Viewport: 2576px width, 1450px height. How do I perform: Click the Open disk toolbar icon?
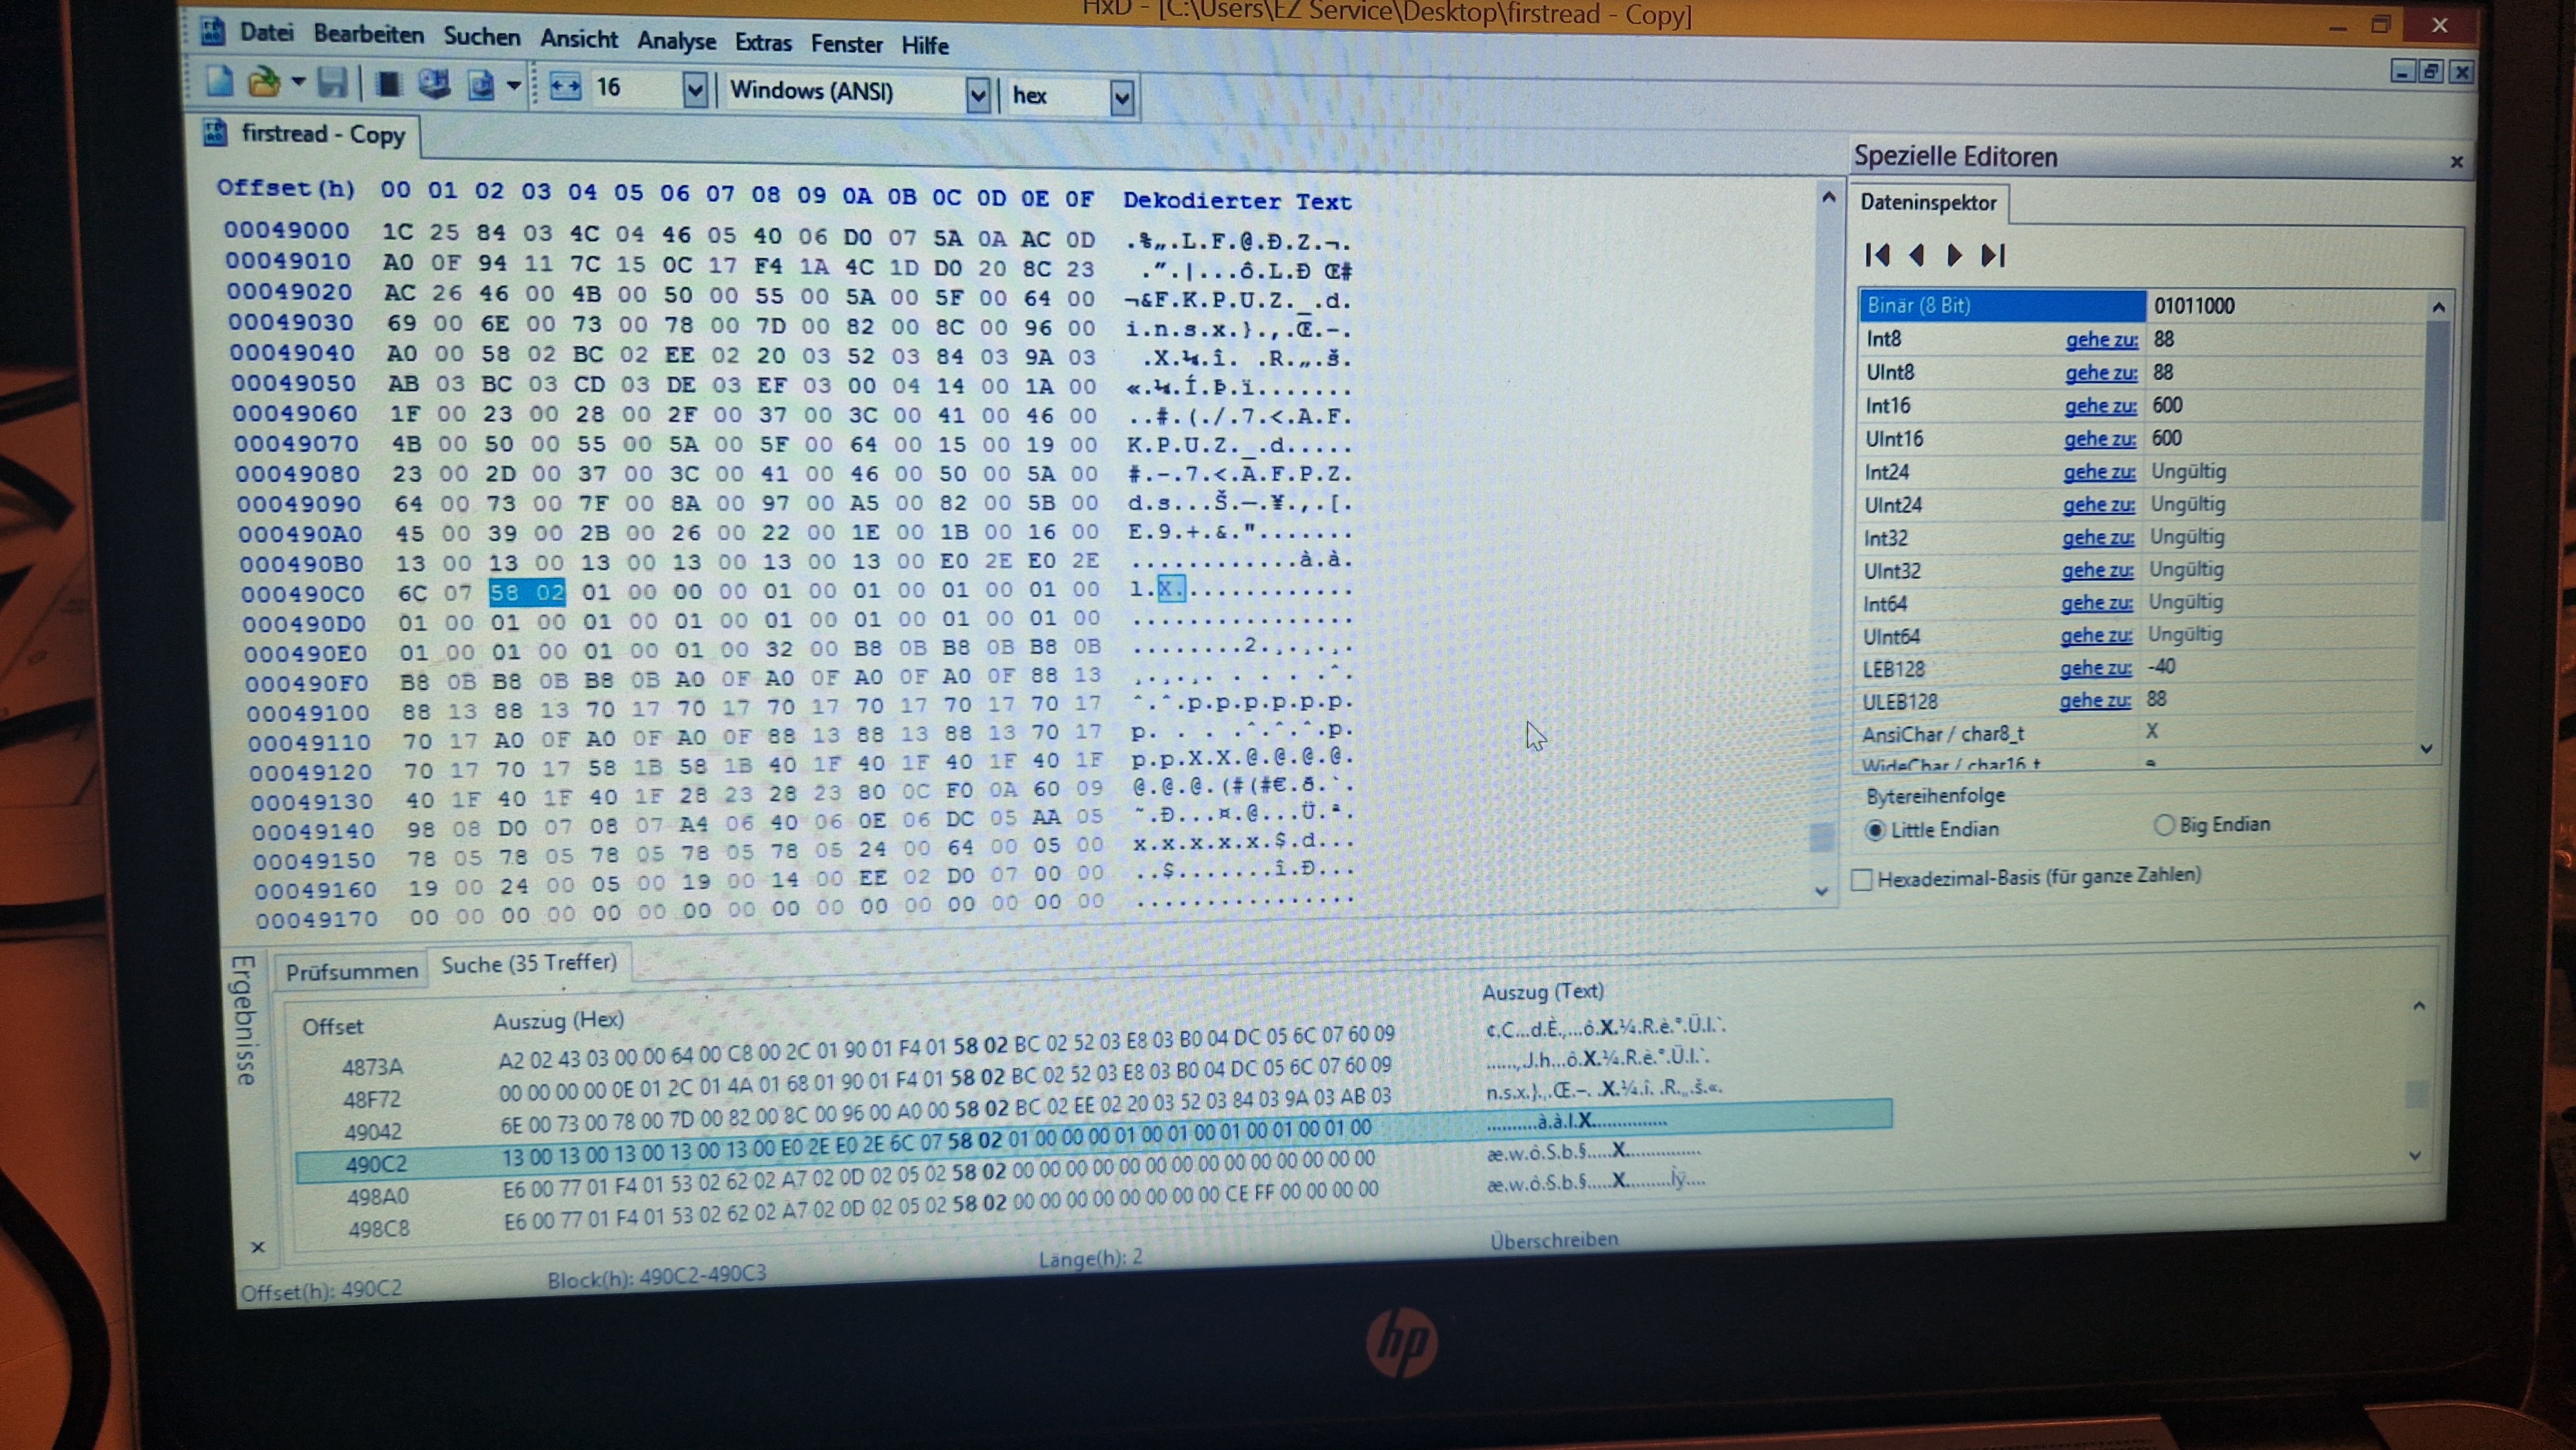(x=434, y=85)
